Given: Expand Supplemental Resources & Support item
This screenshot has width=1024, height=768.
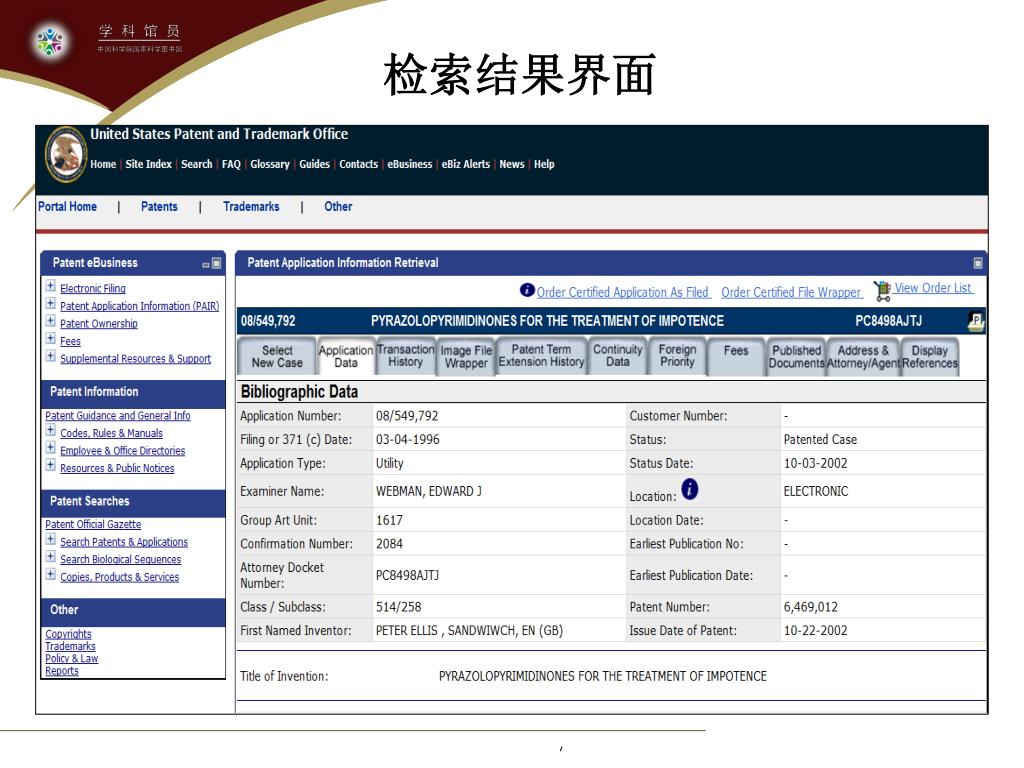Looking at the screenshot, I should tap(50, 356).
